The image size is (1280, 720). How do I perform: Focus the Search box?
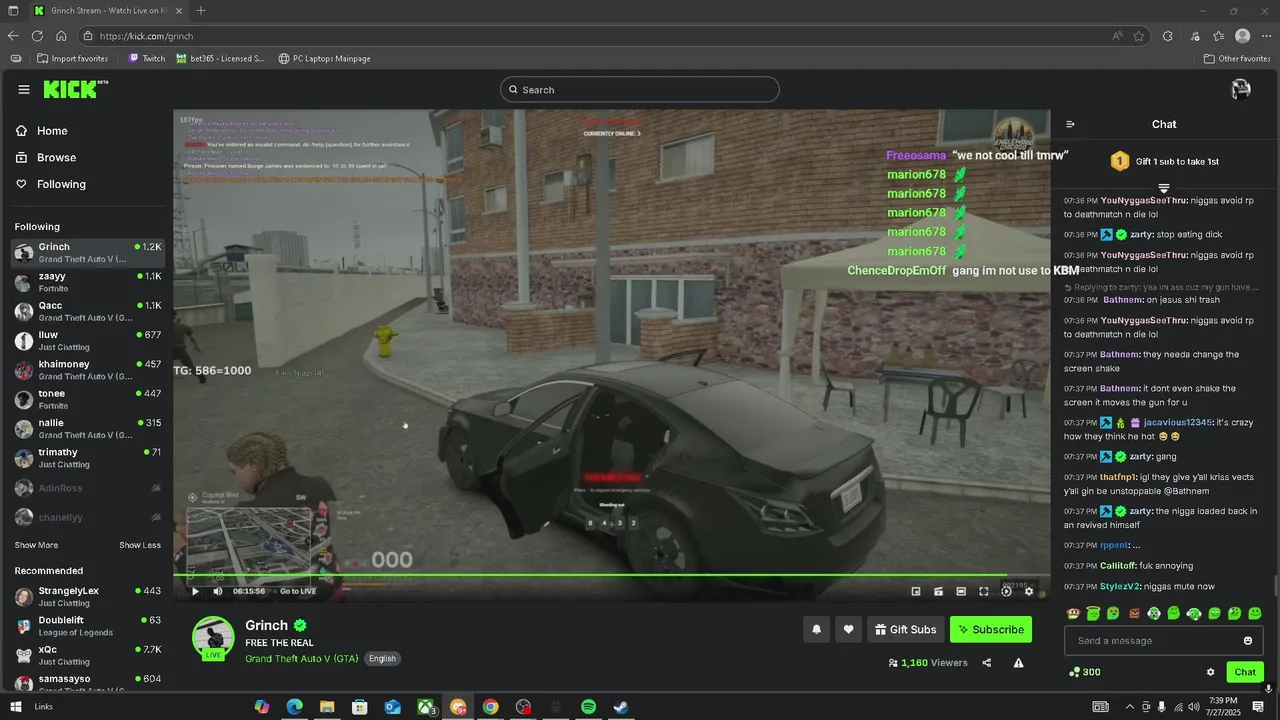pyautogui.click(x=640, y=90)
